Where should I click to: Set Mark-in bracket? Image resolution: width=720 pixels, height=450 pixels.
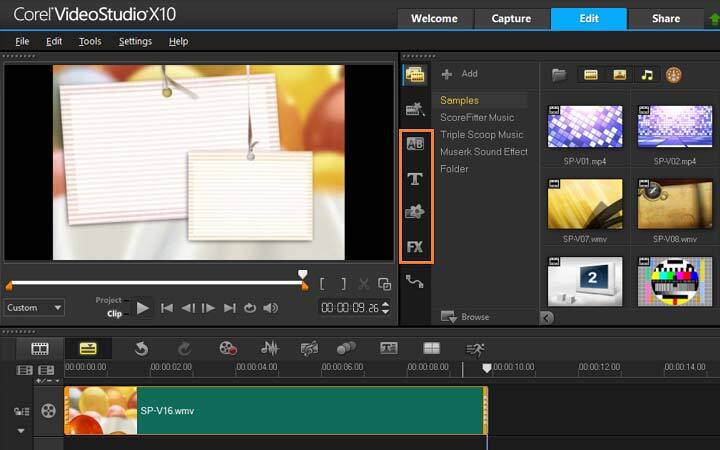point(322,284)
